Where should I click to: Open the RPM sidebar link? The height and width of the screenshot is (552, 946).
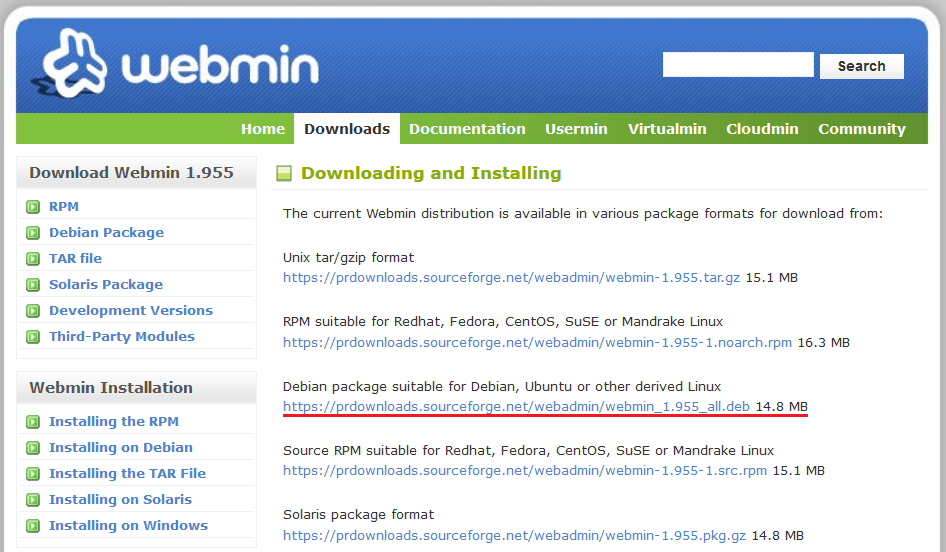pos(63,206)
